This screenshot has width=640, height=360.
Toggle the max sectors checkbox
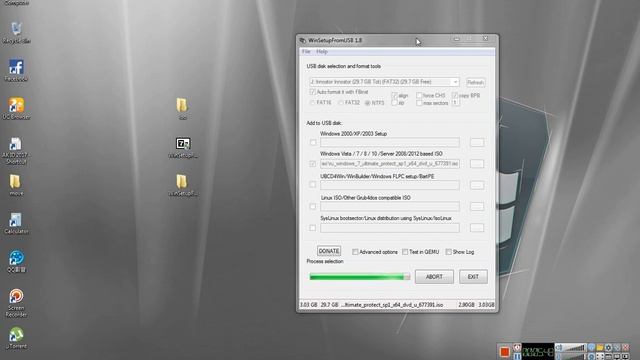click(419, 103)
